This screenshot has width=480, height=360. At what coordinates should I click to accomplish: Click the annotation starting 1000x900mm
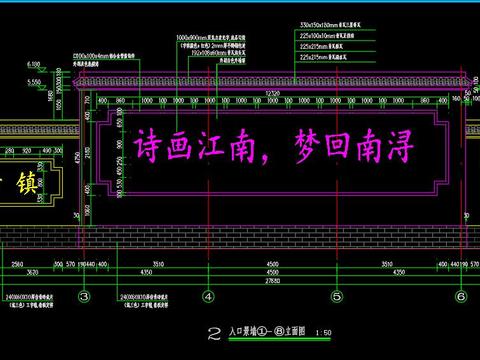tap(211, 38)
